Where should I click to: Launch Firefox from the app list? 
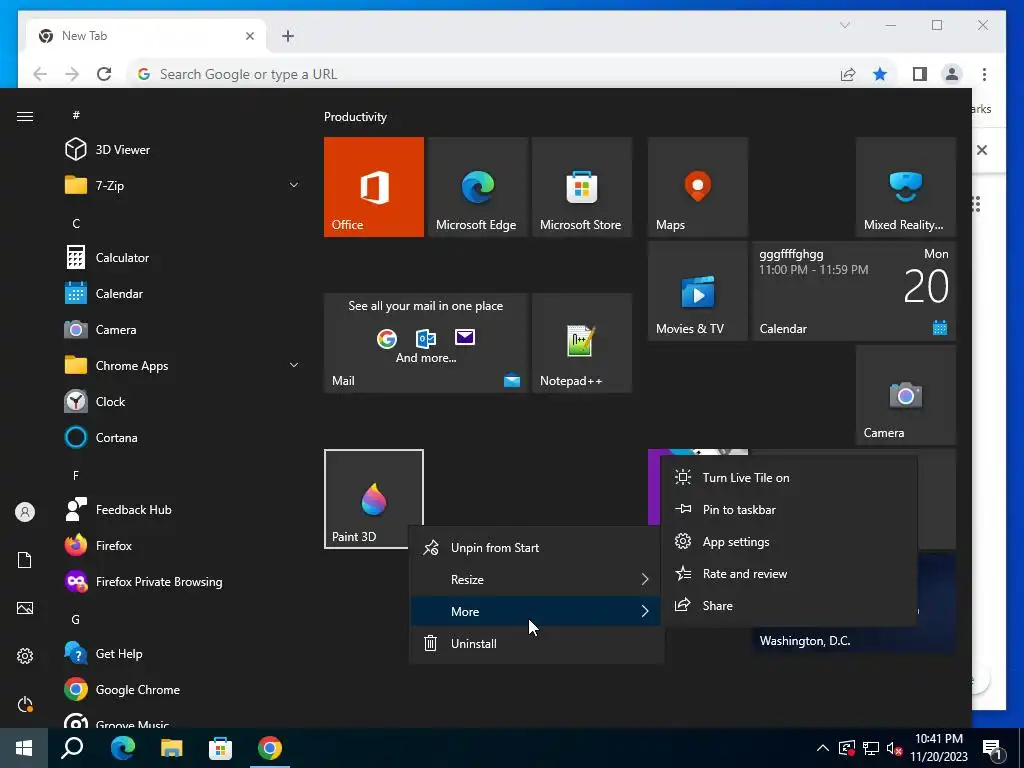182,545
